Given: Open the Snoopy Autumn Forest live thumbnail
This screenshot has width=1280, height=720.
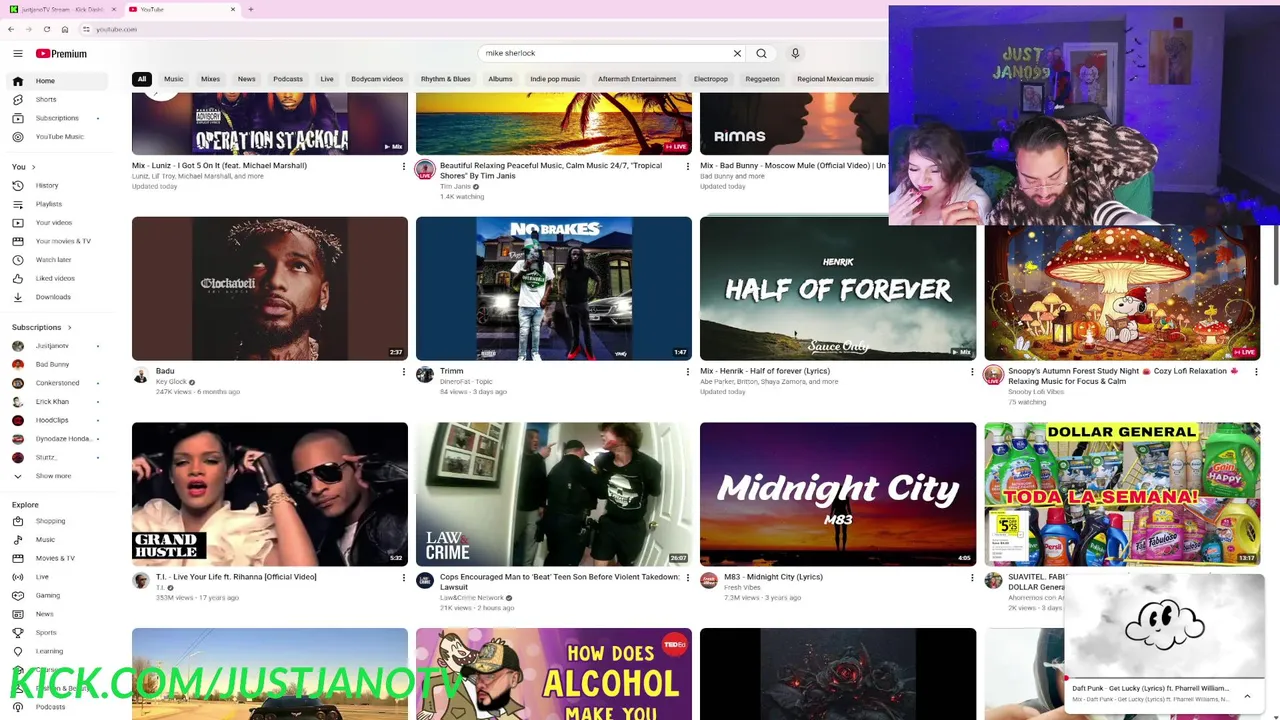Looking at the screenshot, I should pyautogui.click(x=1122, y=292).
